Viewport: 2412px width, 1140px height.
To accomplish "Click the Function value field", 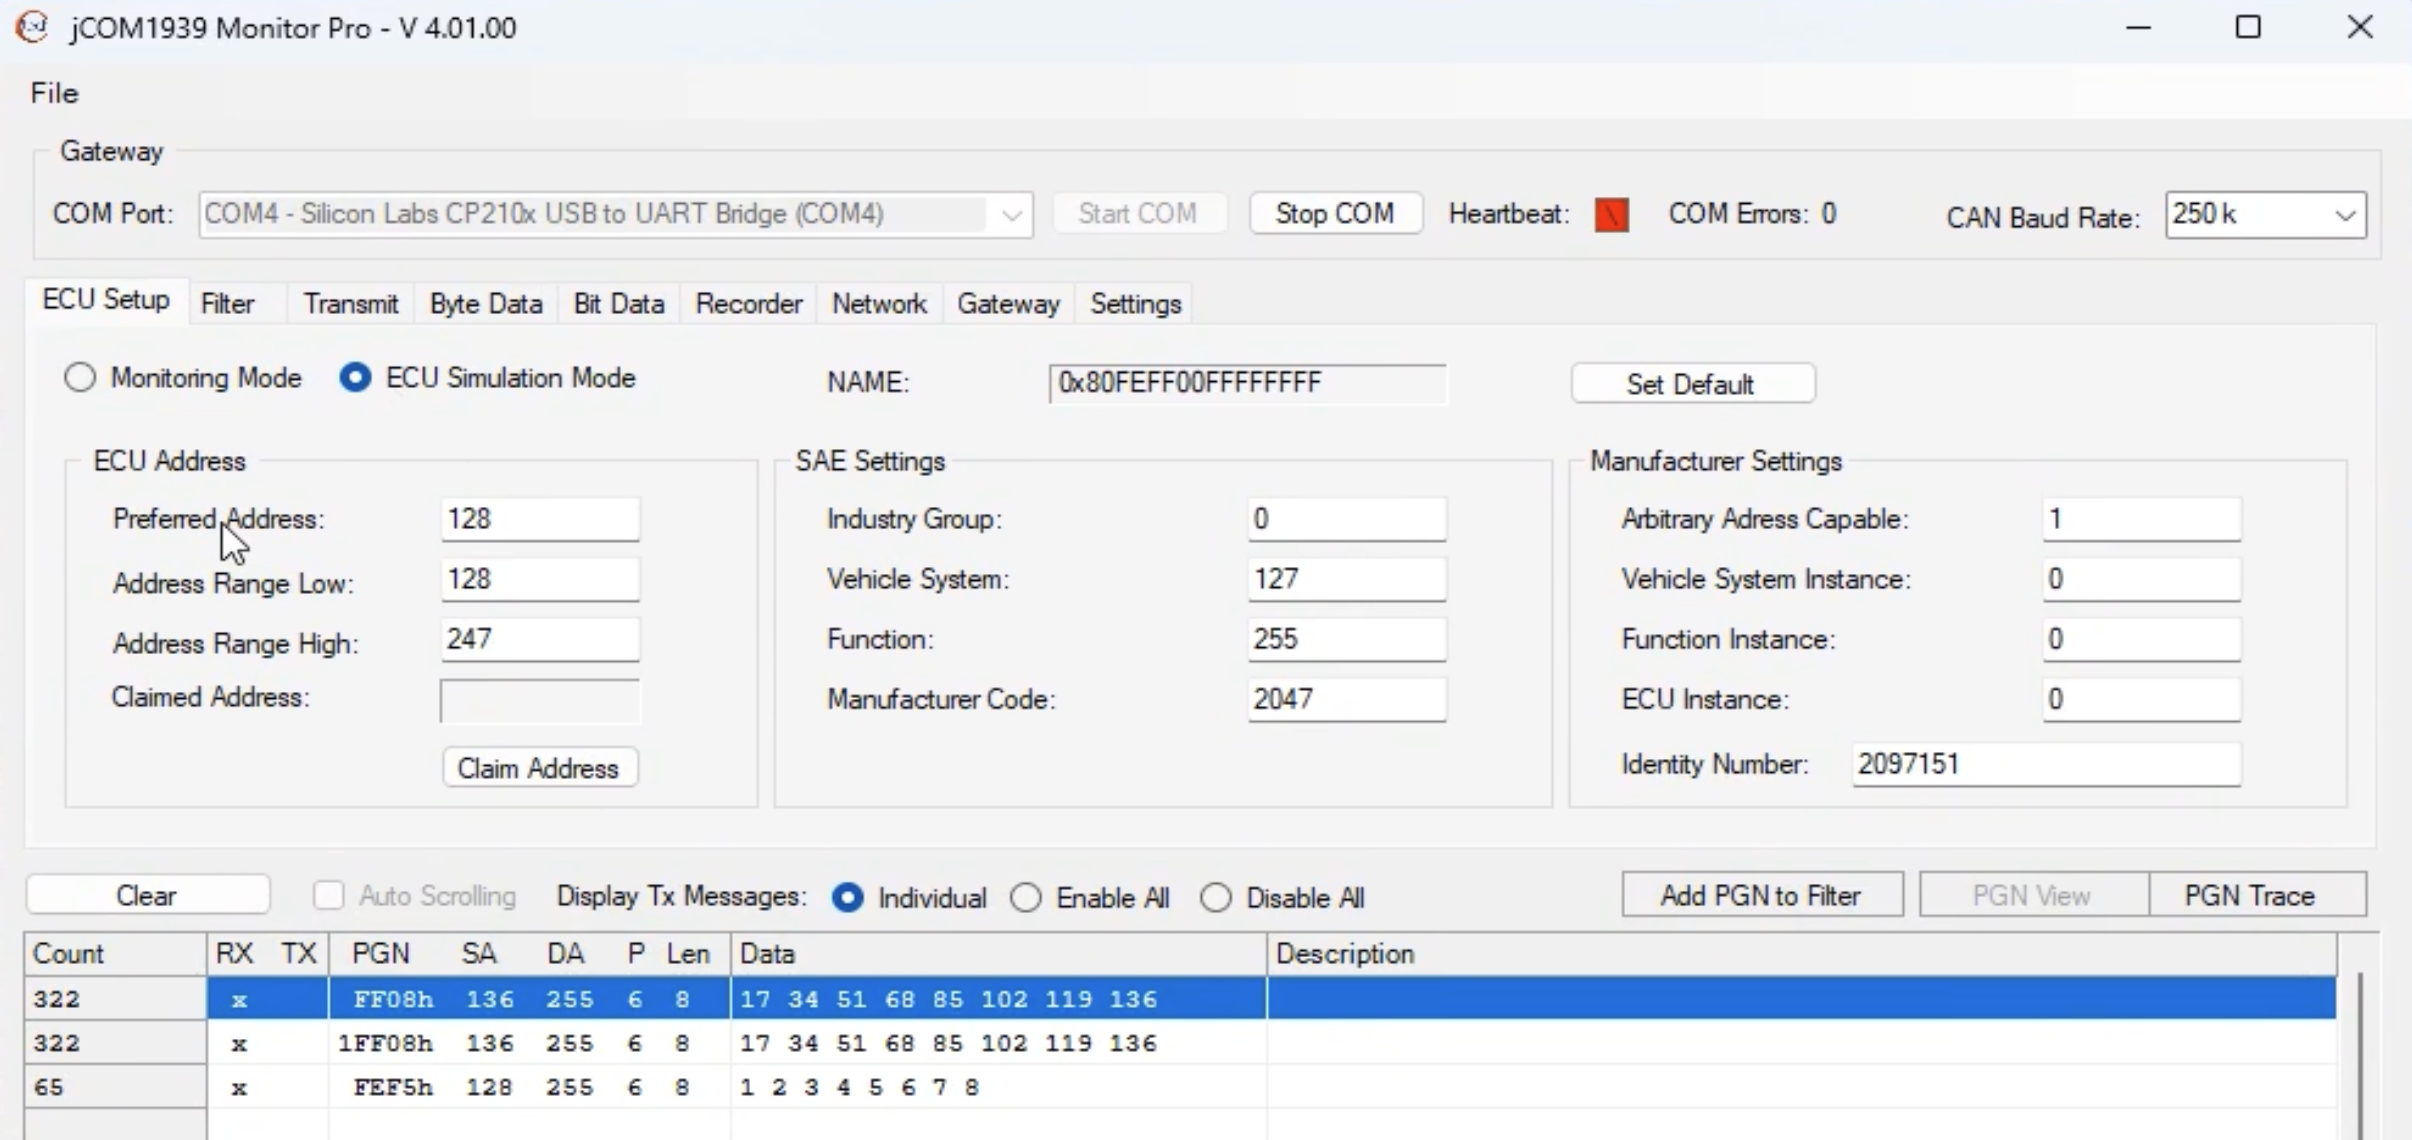I will click(x=1346, y=639).
